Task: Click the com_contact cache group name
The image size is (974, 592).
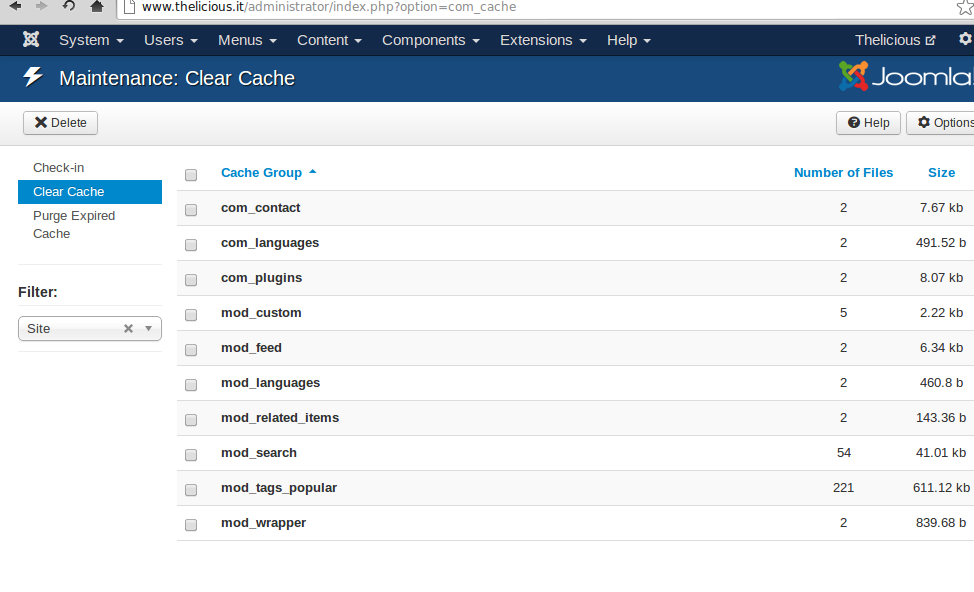Action: pos(260,208)
